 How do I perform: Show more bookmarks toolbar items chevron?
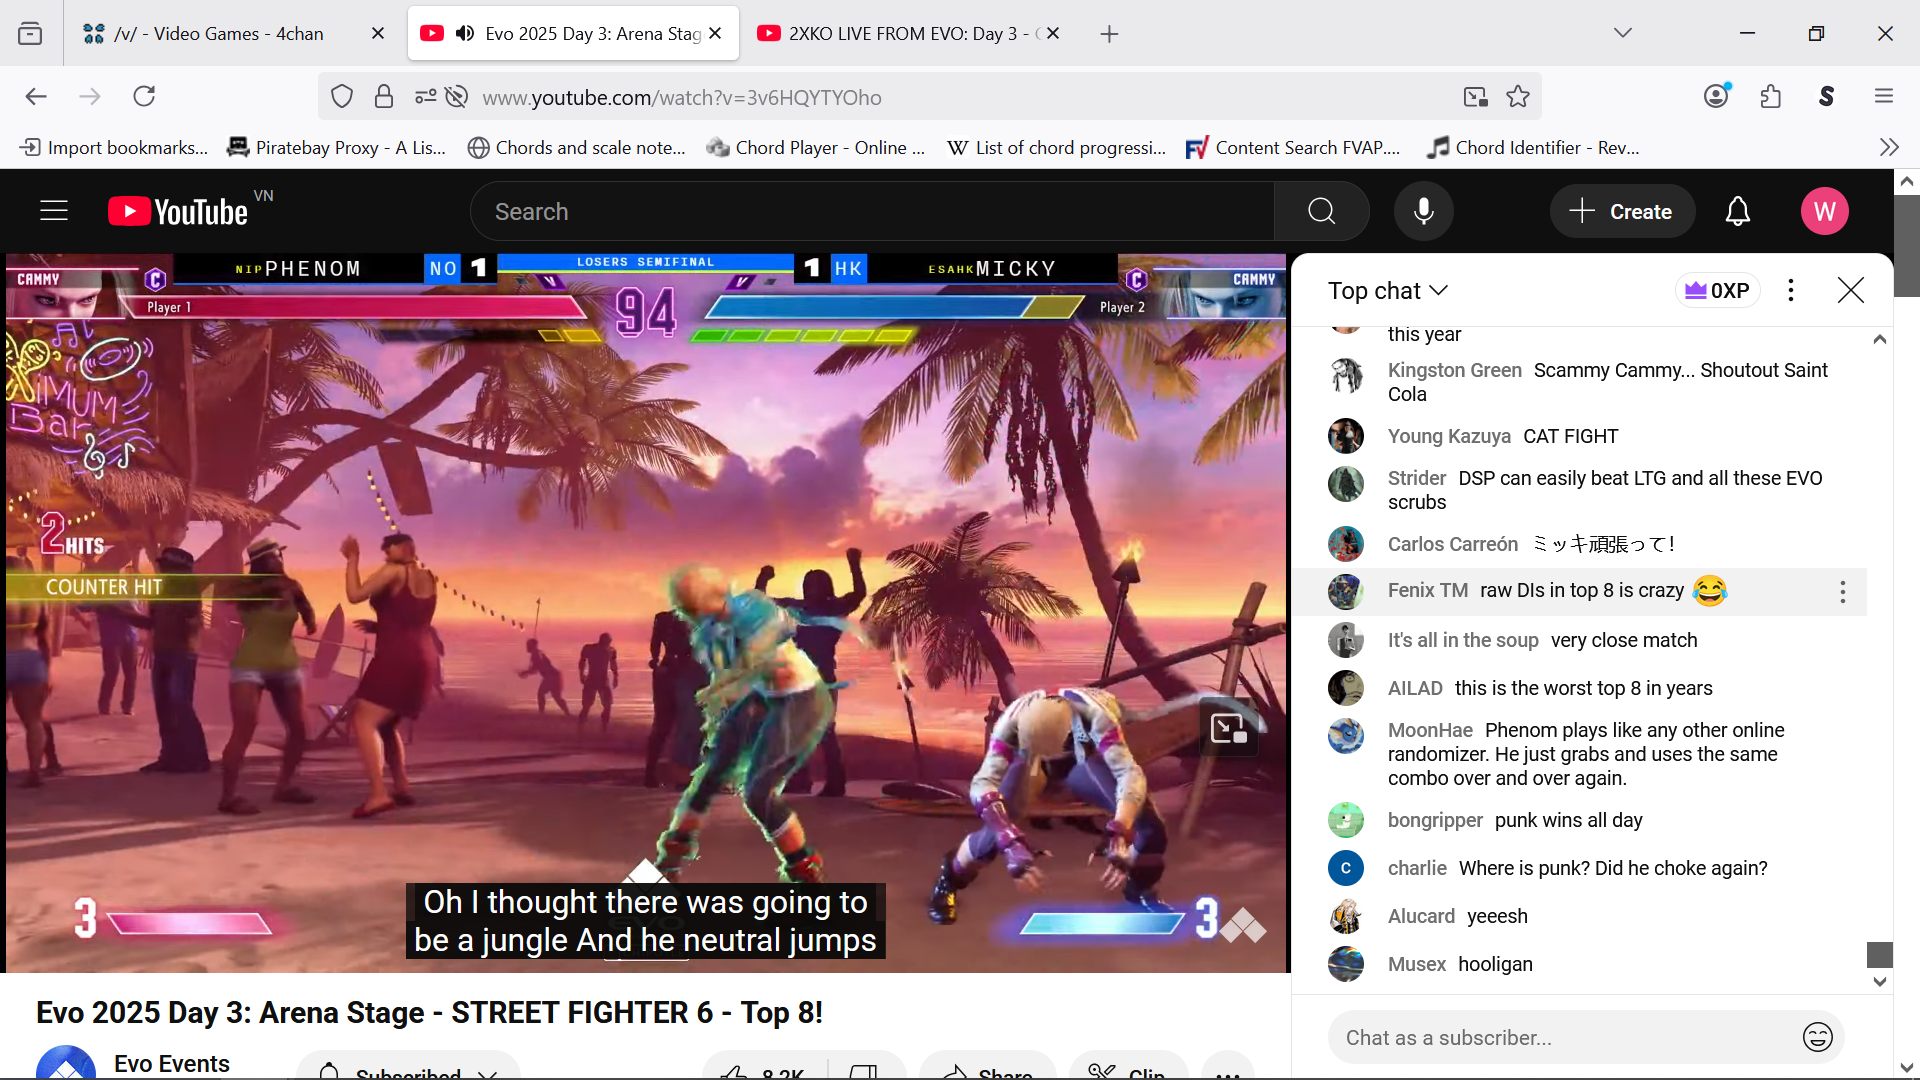coord(1889,147)
